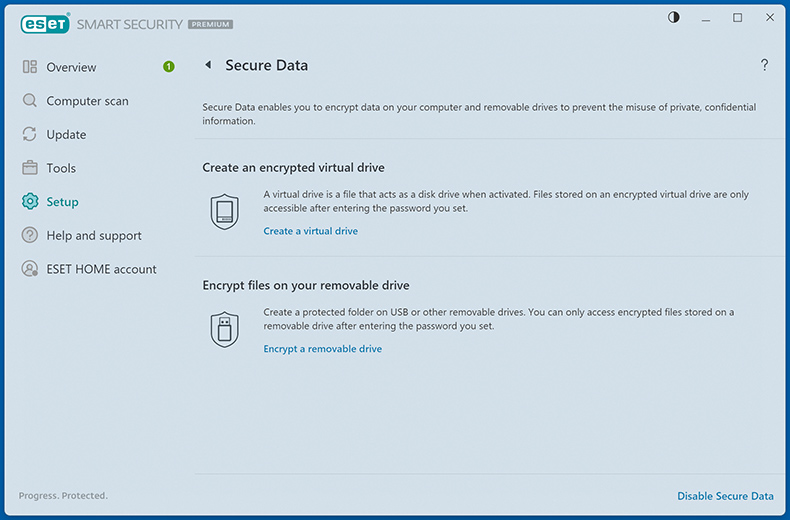Select the Setup menu item
Image resolution: width=790 pixels, height=520 pixels.
62,202
